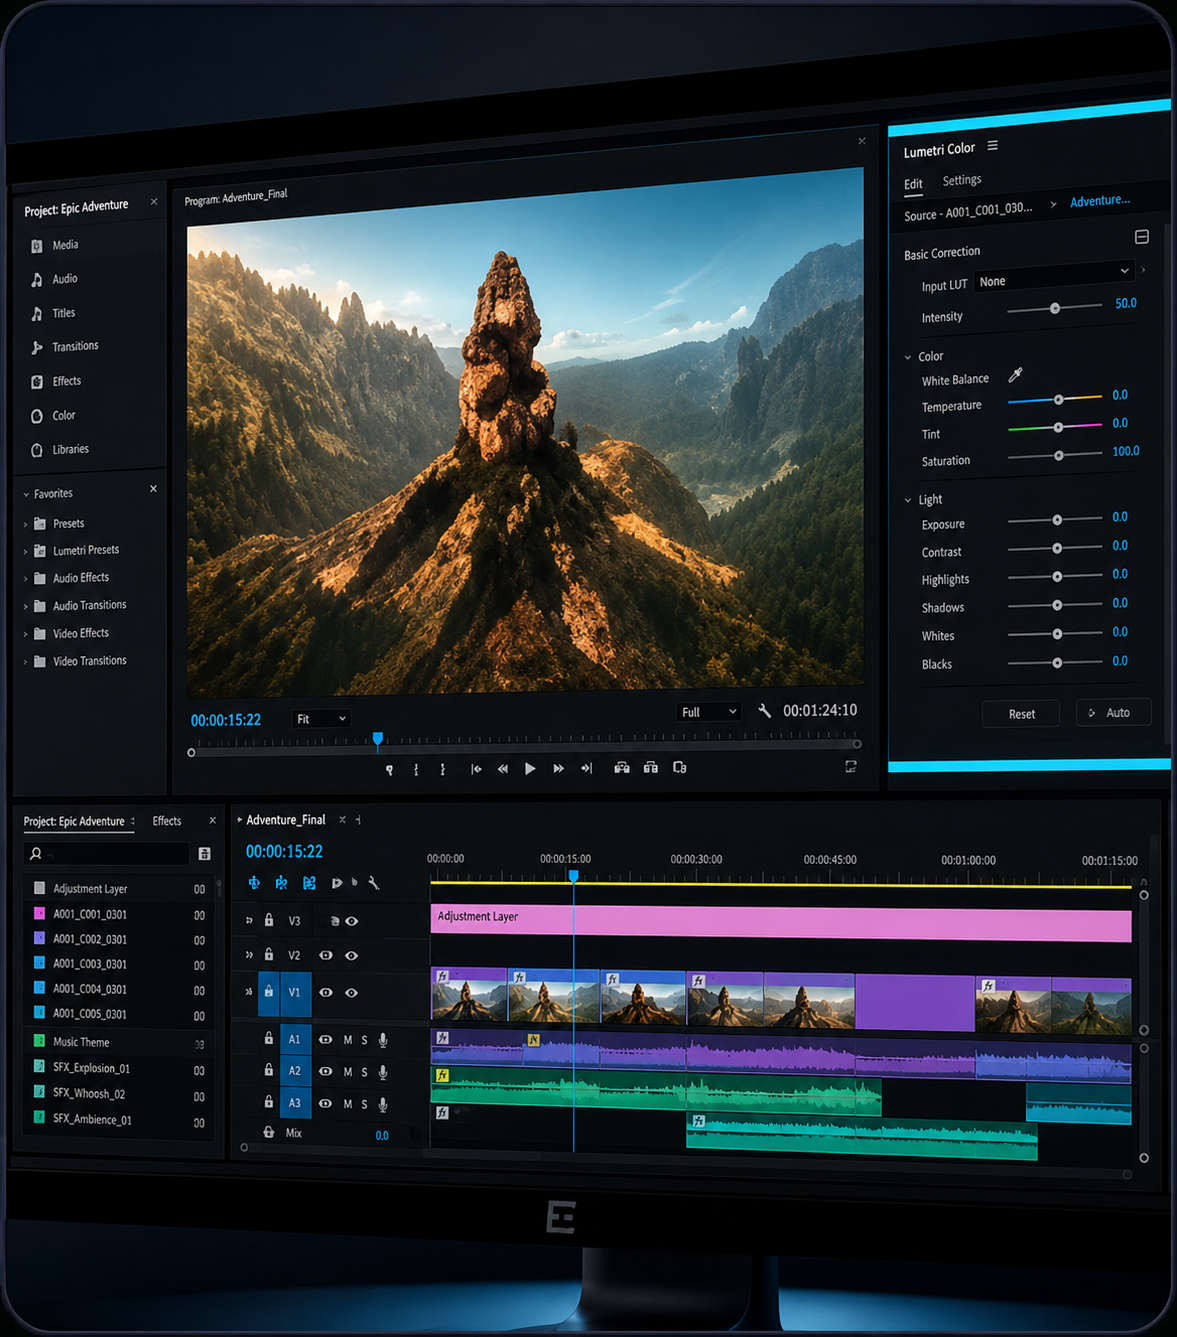
Task: Step forward one frame in monitor
Action: click(x=558, y=769)
